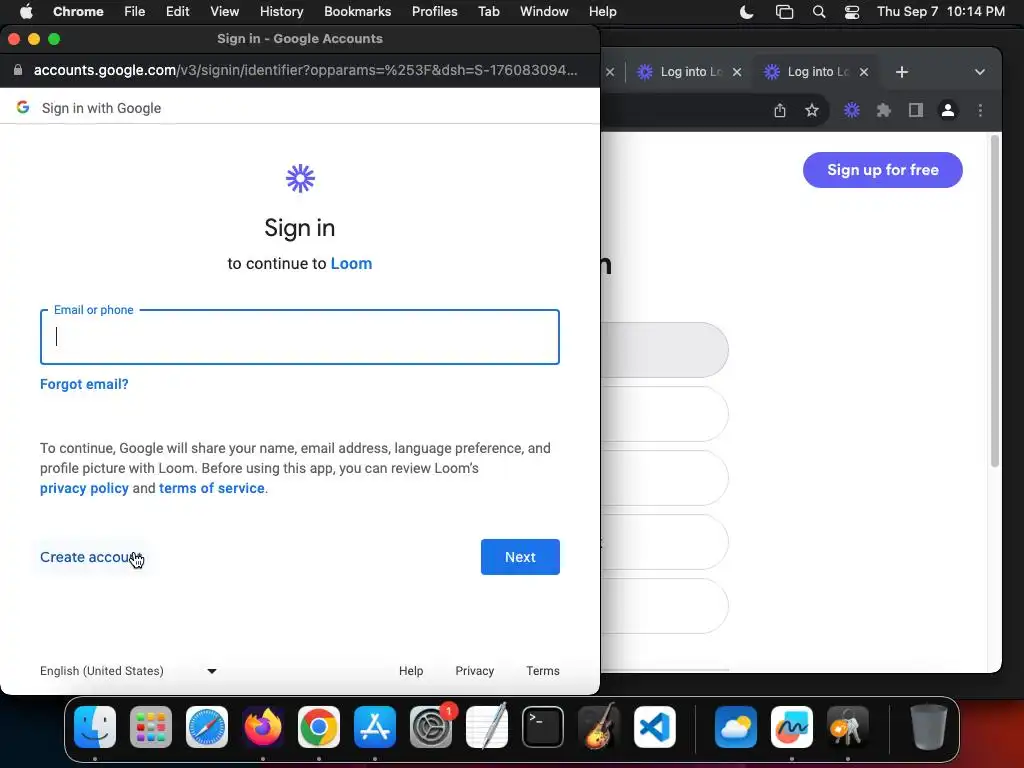The width and height of the screenshot is (1024, 768).
Task: Click Sign up for free button
Action: click(882, 170)
